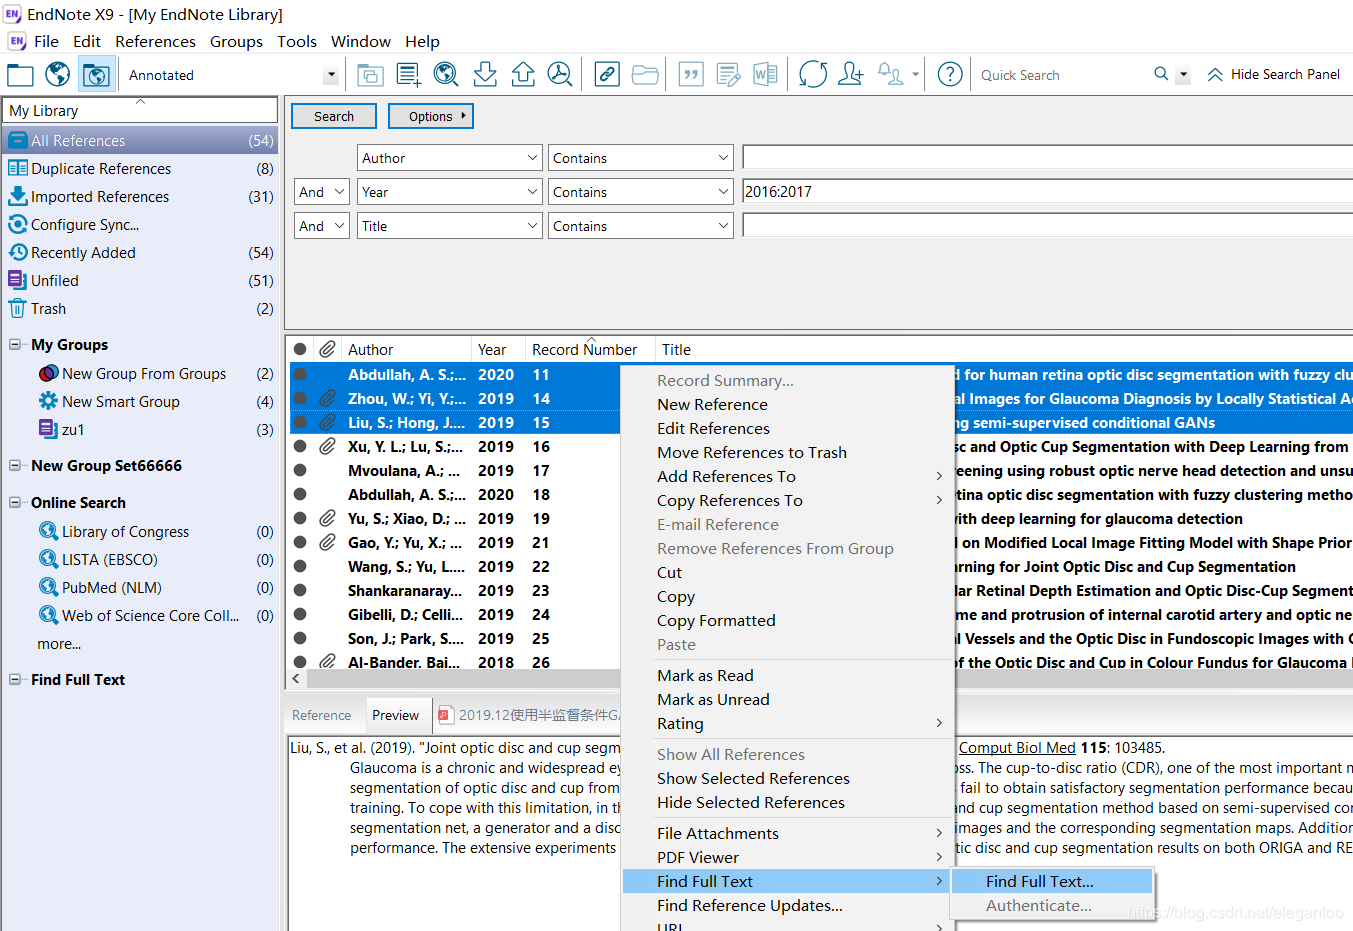Collapse the Online Search group section

[x=15, y=502]
